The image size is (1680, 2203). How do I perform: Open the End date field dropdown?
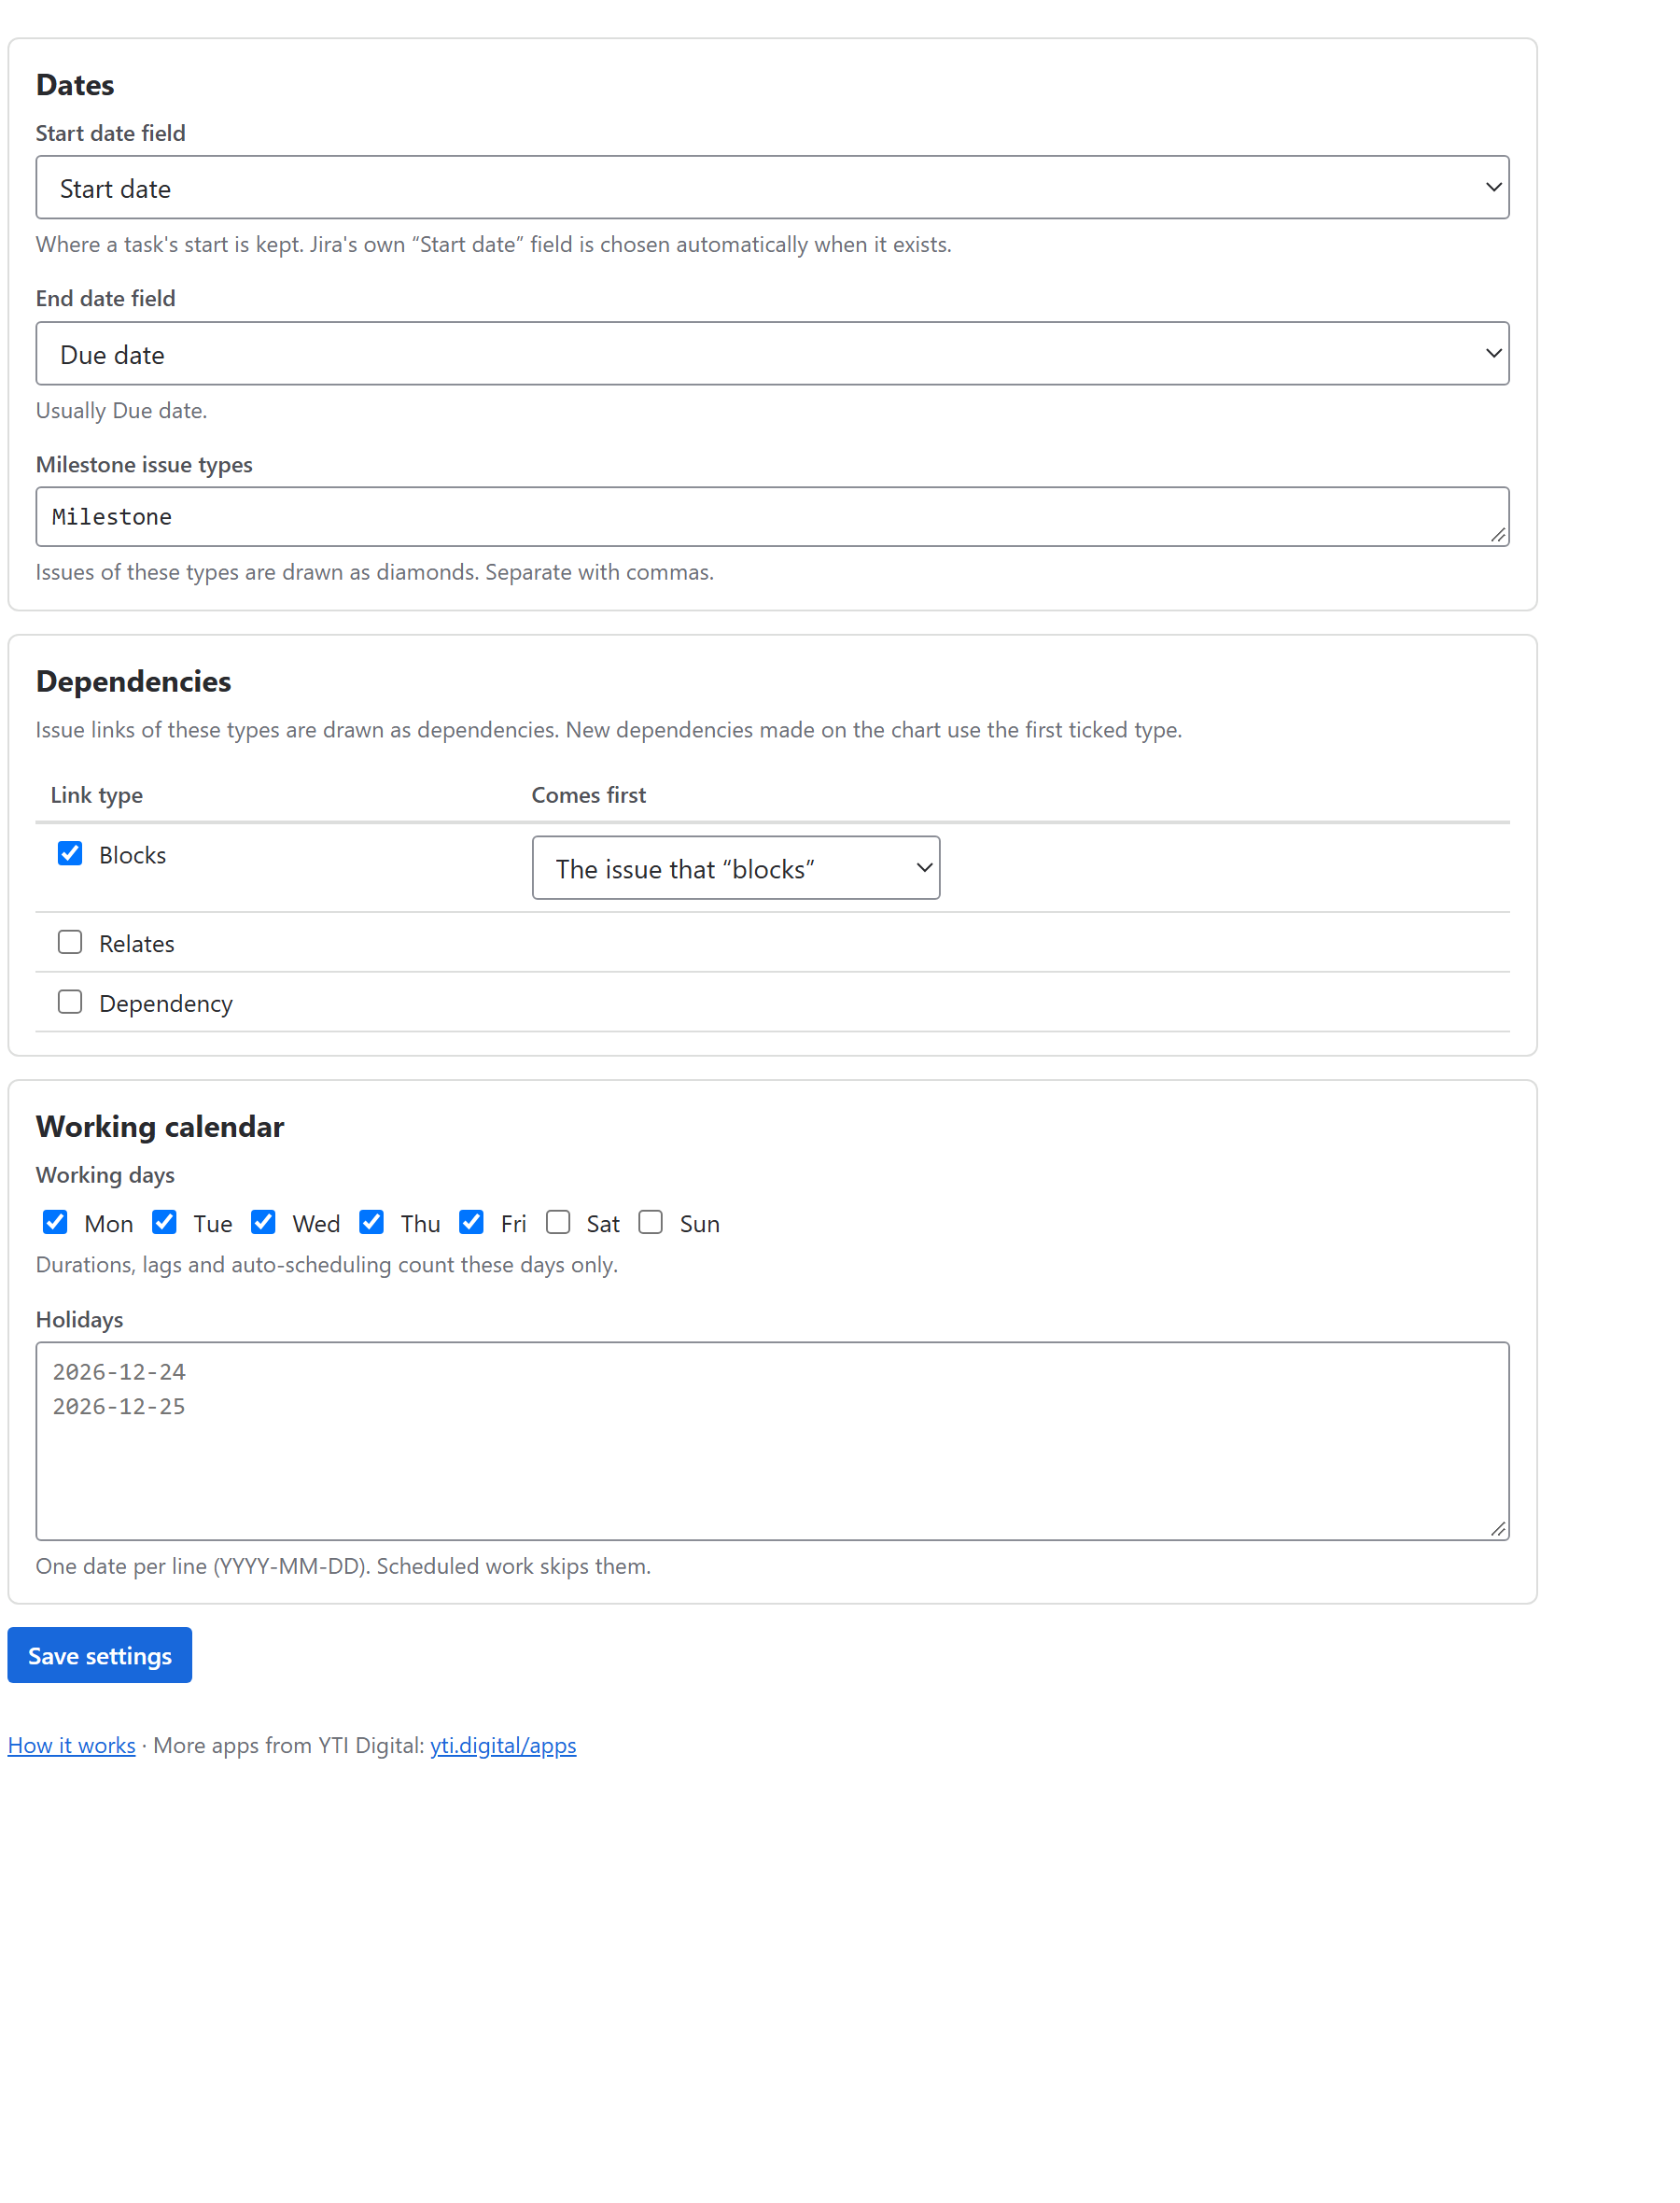[x=772, y=353]
